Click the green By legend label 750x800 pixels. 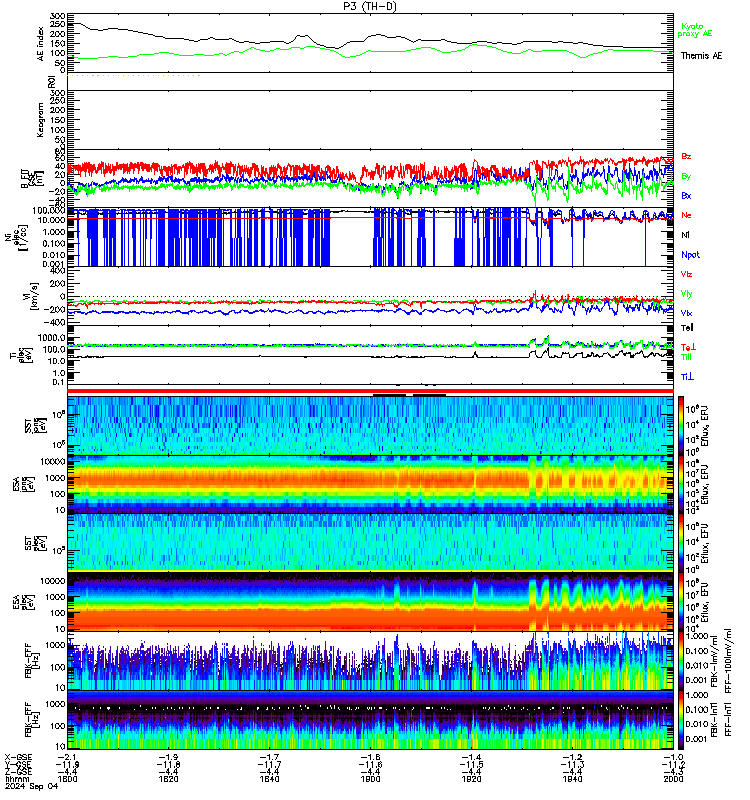(686, 176)
